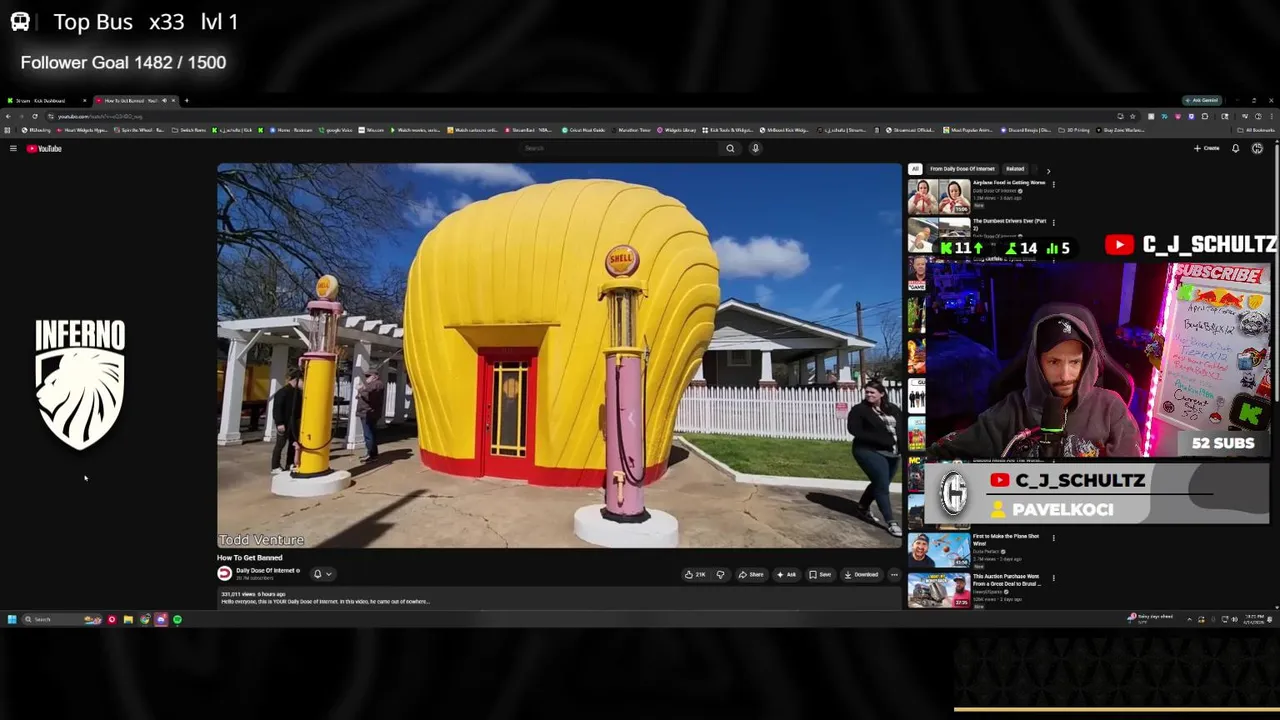Share the current video

(x=751, y=574)
